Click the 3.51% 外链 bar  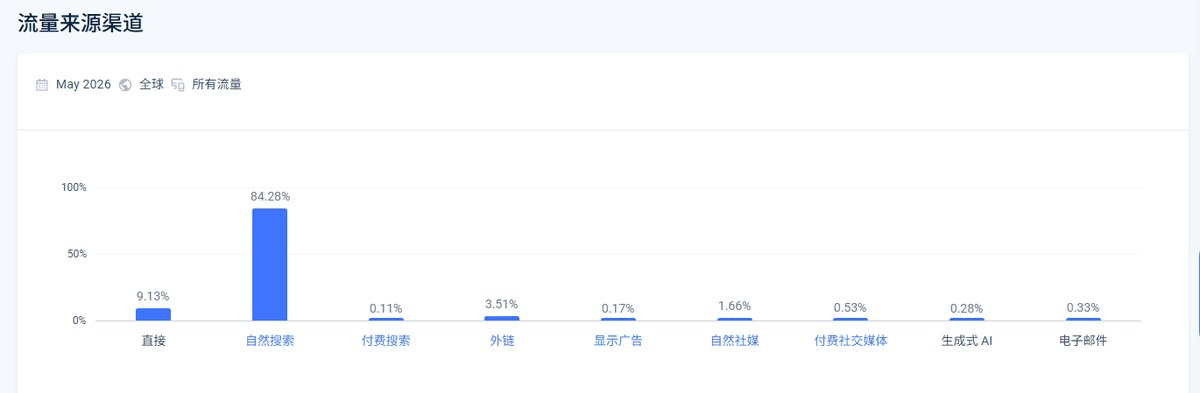coord(502,318)
